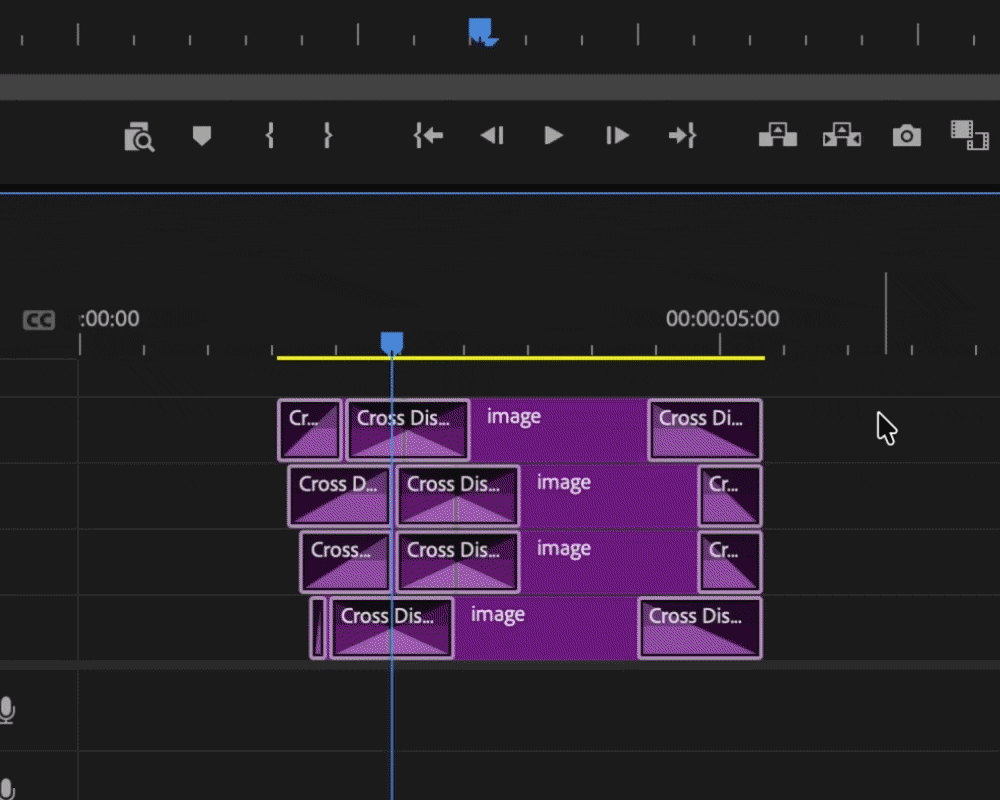Select "Cross Dis..." transition on second track
This screenshot has height=800, width=1000.
click(x=458, y=496)
